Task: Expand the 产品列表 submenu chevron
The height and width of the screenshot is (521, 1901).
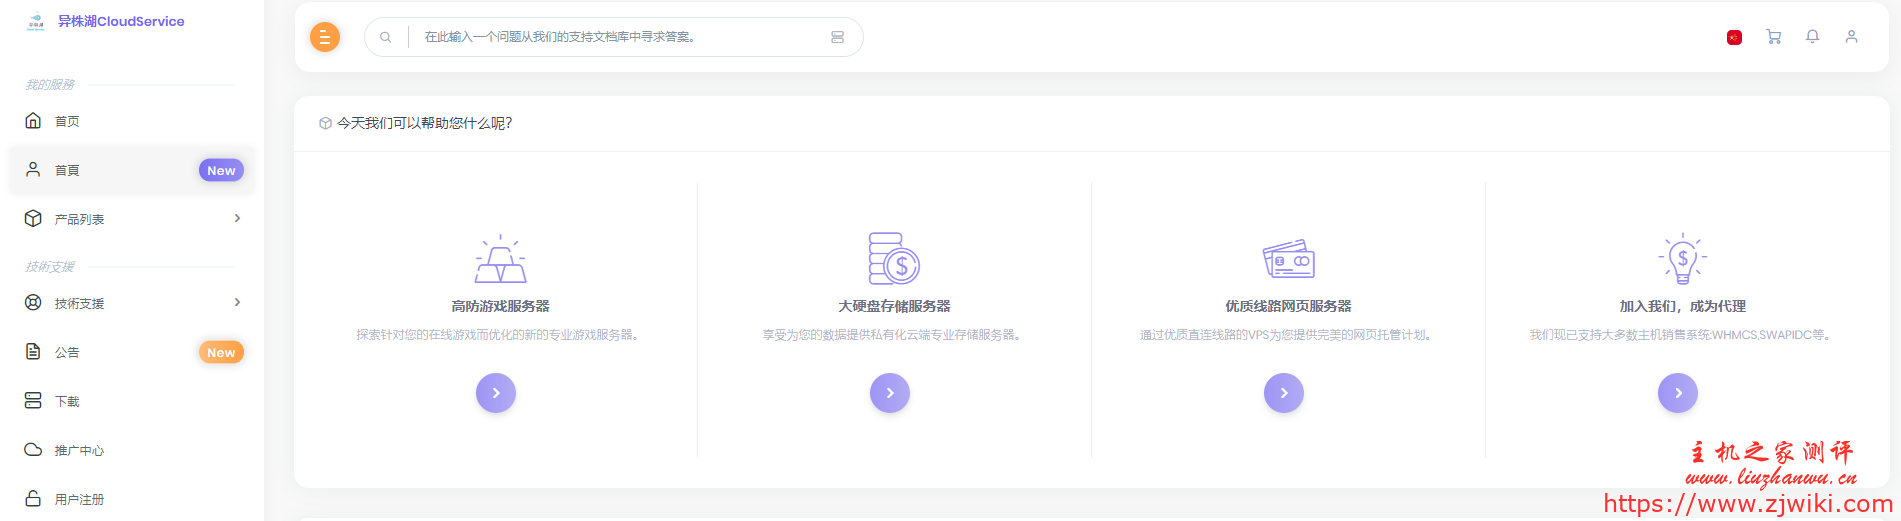Action: pyautogui.click(x=237, y=218)
